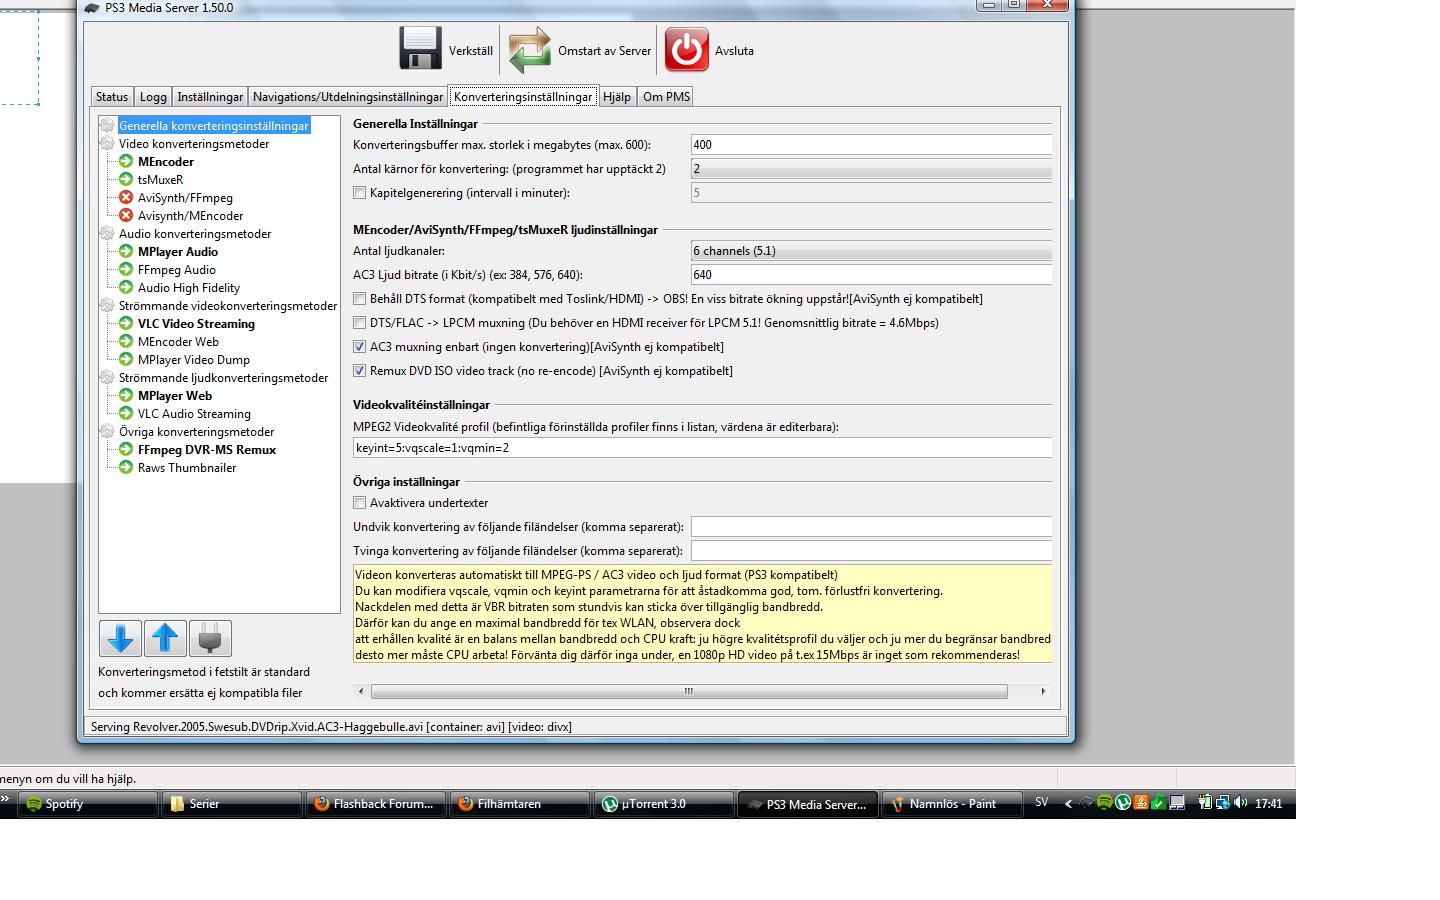Click the green icon beside MPlayer Video Dump
This screenshot has height=900, width=1440.
coord(126,359)
